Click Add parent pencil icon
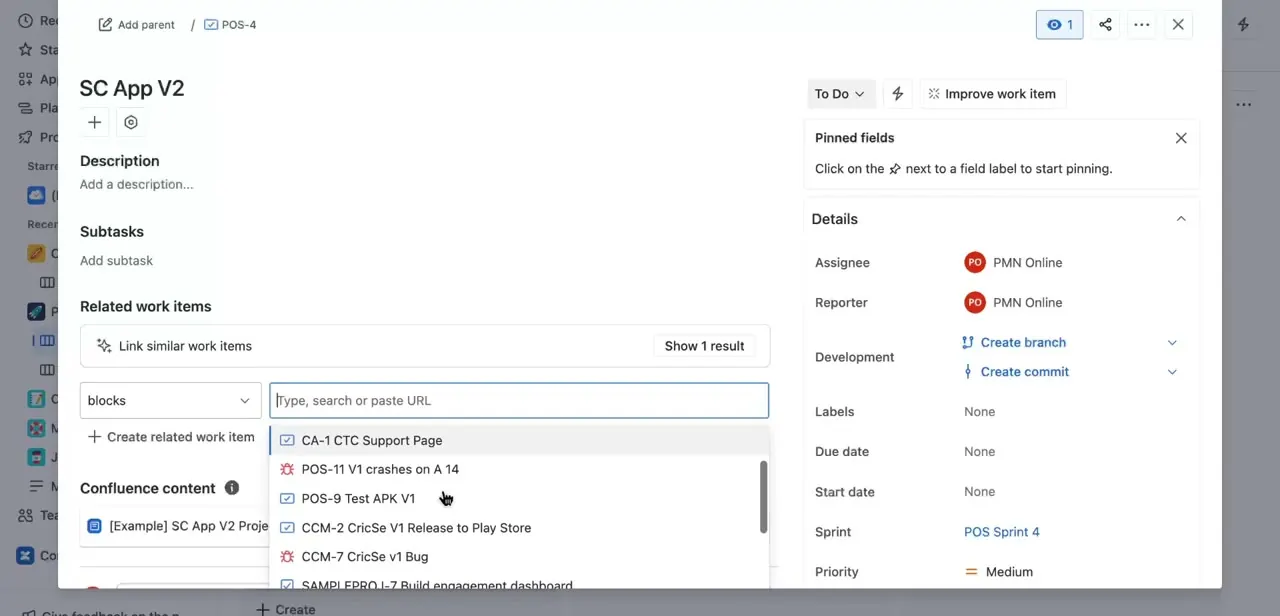1280x616 pixels. point(105,24)
